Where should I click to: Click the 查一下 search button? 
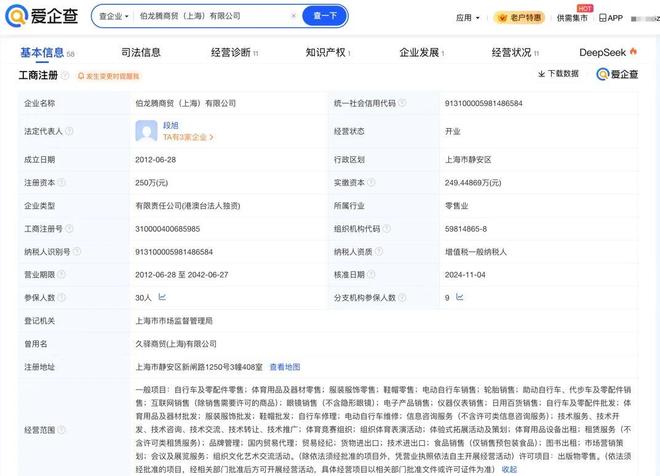(325, 16)
